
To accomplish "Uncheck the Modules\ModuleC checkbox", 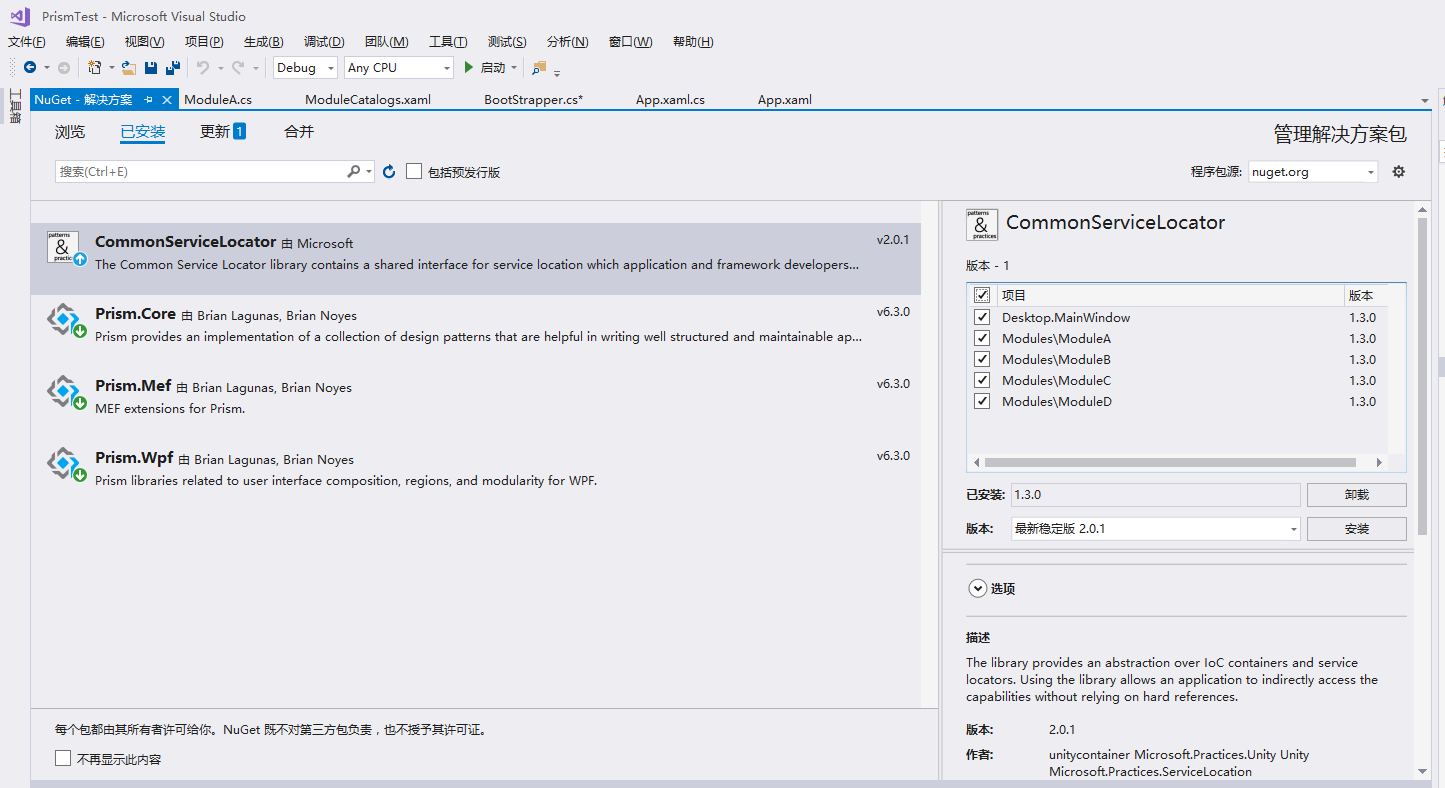I will tap(982, 380).
